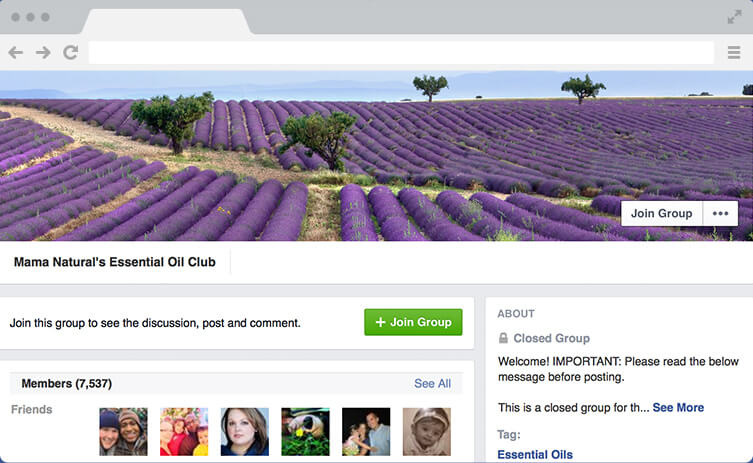Open the dark-haired woman portrait thumbnail
The height and width of the screenshot is (463, 753).
click(245, 432)
